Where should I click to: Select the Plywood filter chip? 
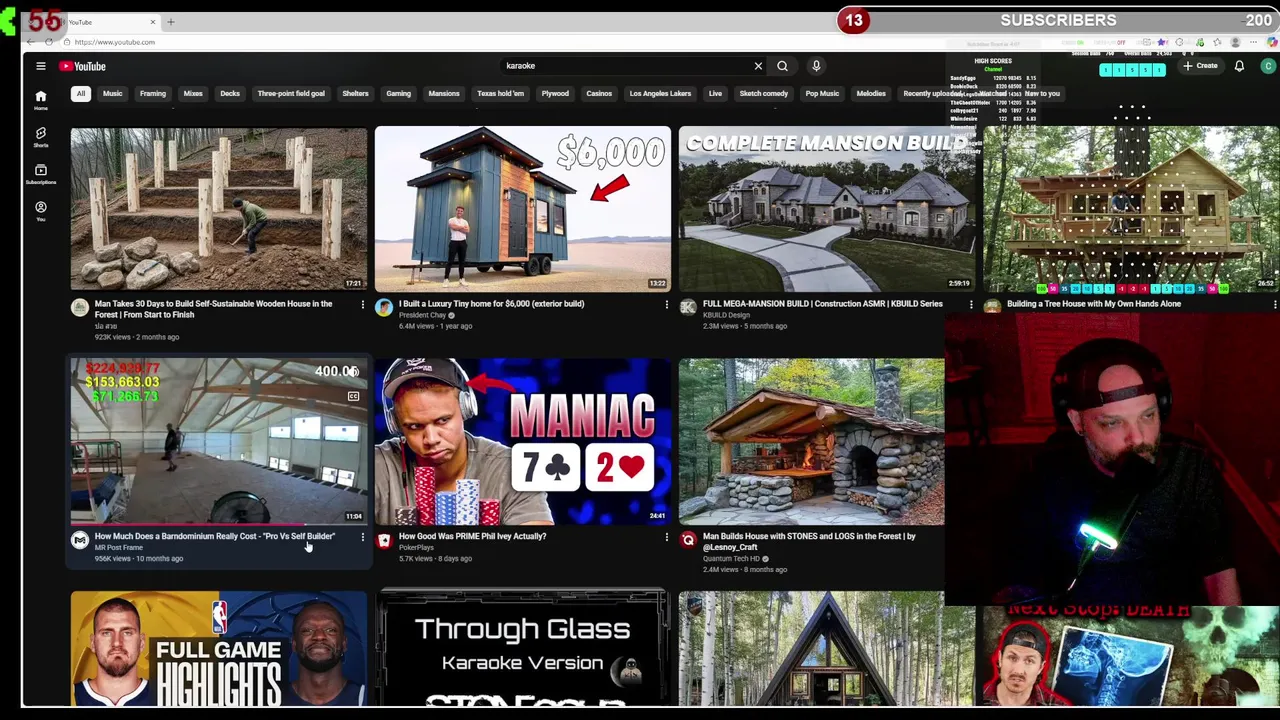coord(555,94)
